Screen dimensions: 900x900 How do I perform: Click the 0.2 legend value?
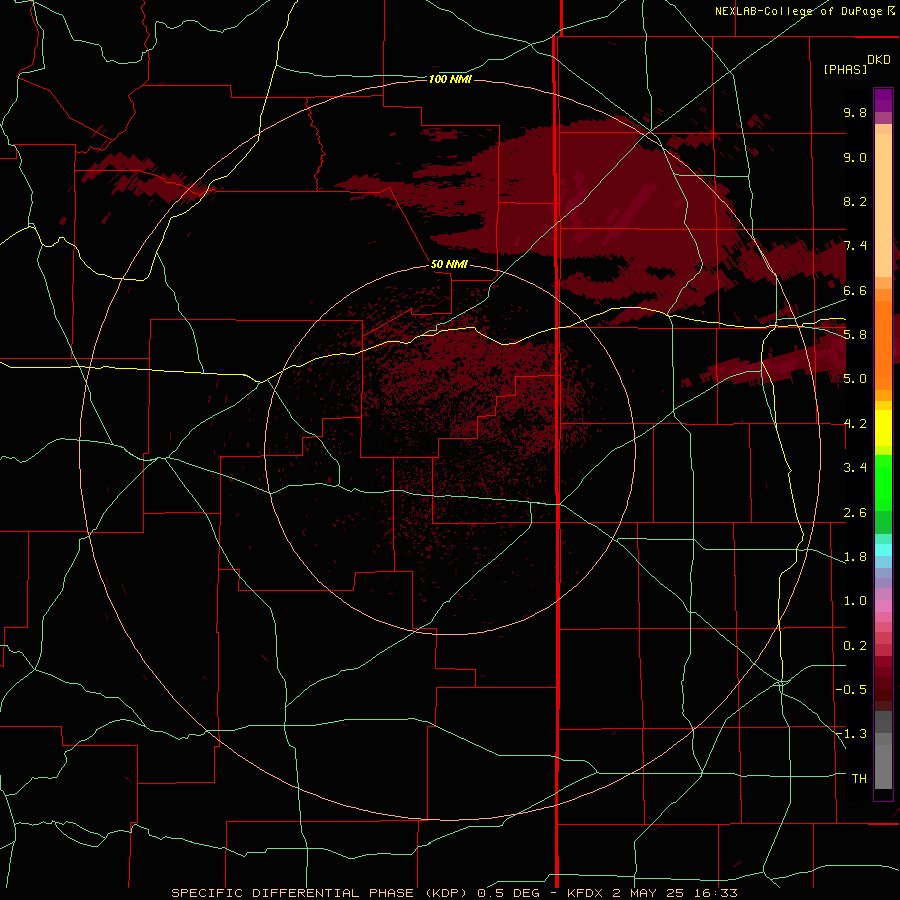click(x=855, y=646)
